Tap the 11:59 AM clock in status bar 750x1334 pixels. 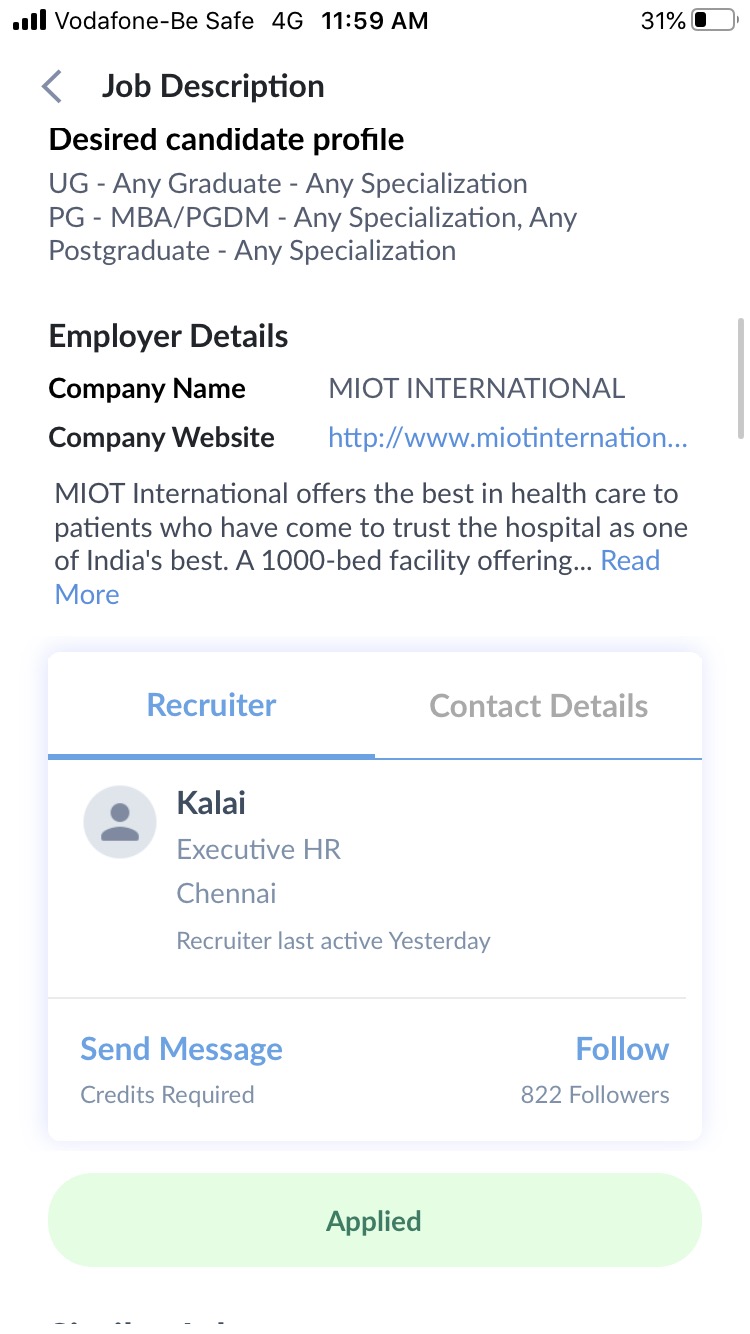click(375, 21)
